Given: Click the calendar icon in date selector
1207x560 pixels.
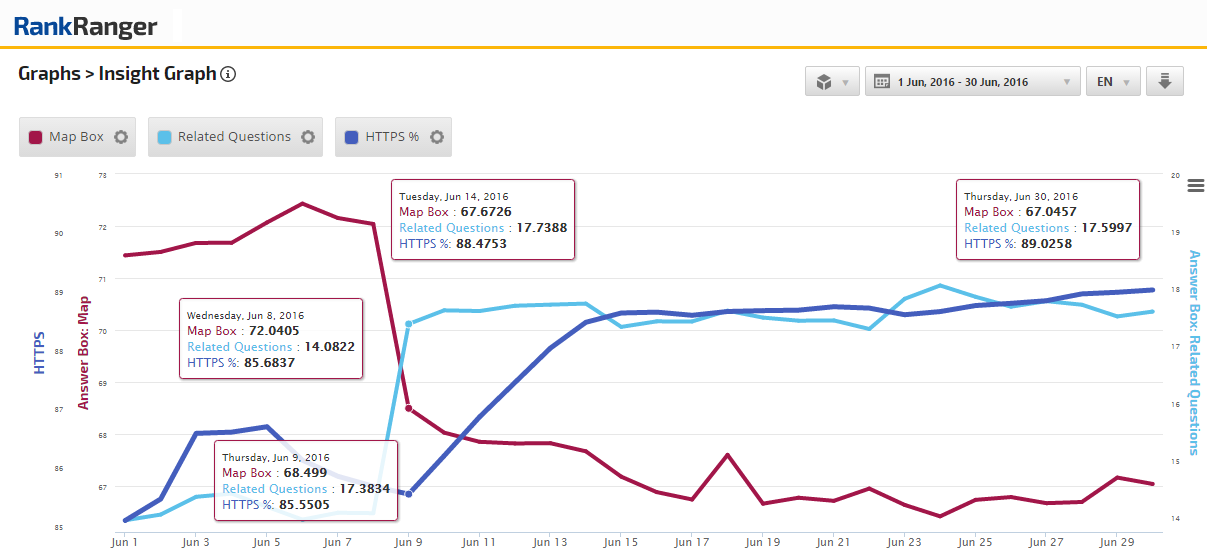Looking at the screenshot, I should [x=882, y=82].
